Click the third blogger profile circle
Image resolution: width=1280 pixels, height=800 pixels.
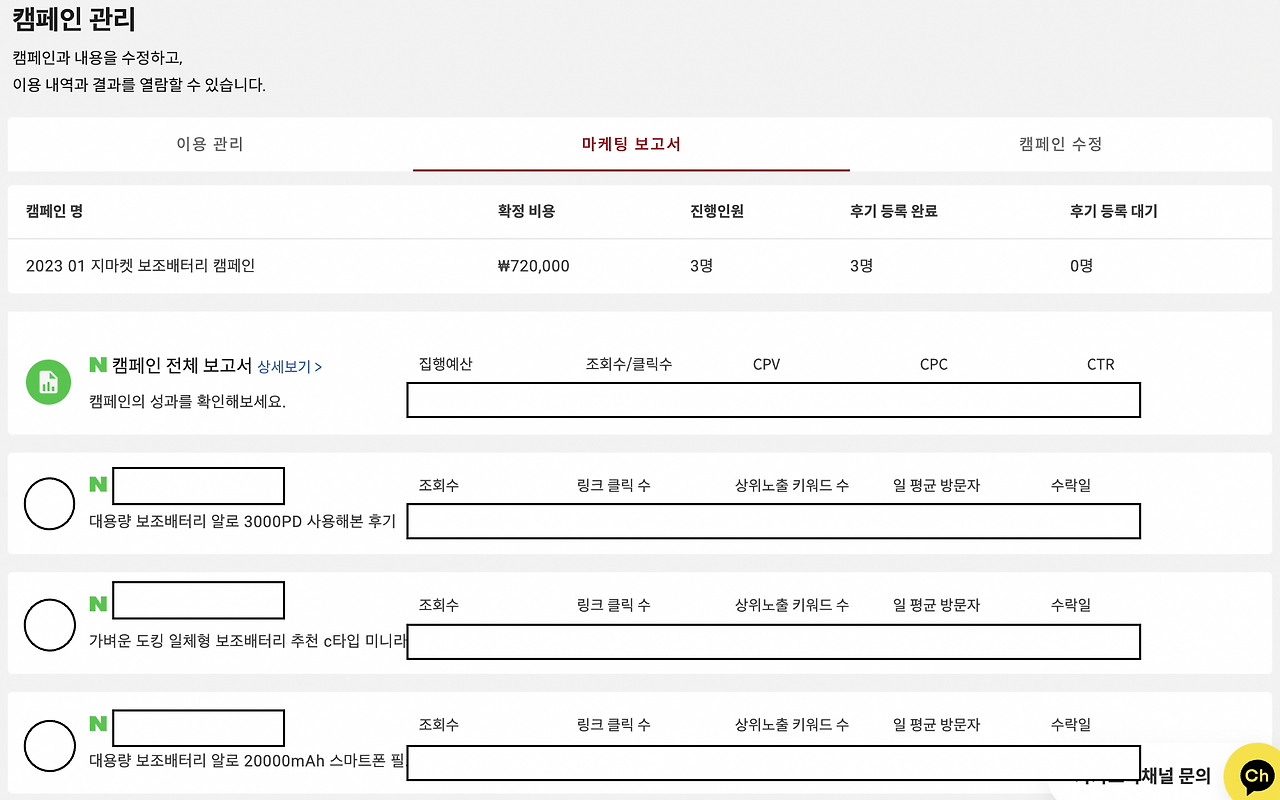[x=49, y=745]
